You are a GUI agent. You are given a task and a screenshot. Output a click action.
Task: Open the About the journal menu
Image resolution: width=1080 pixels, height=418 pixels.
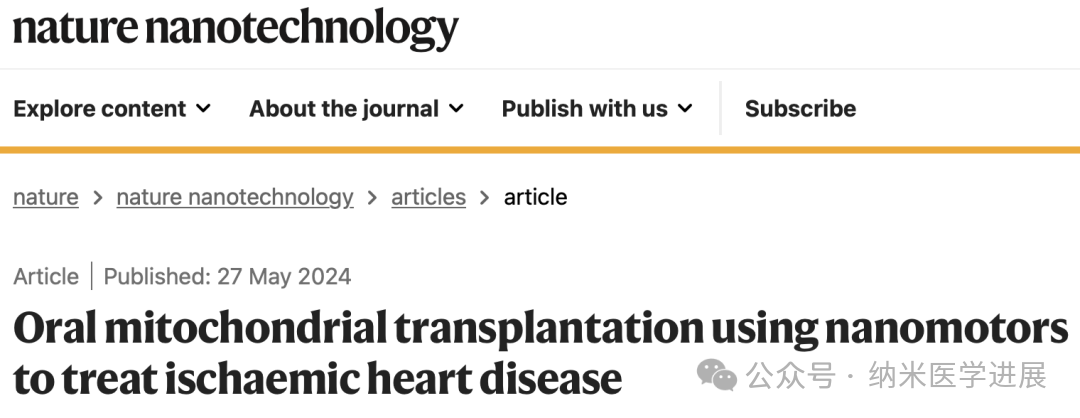pyautogui.click(x=343, y=109)
